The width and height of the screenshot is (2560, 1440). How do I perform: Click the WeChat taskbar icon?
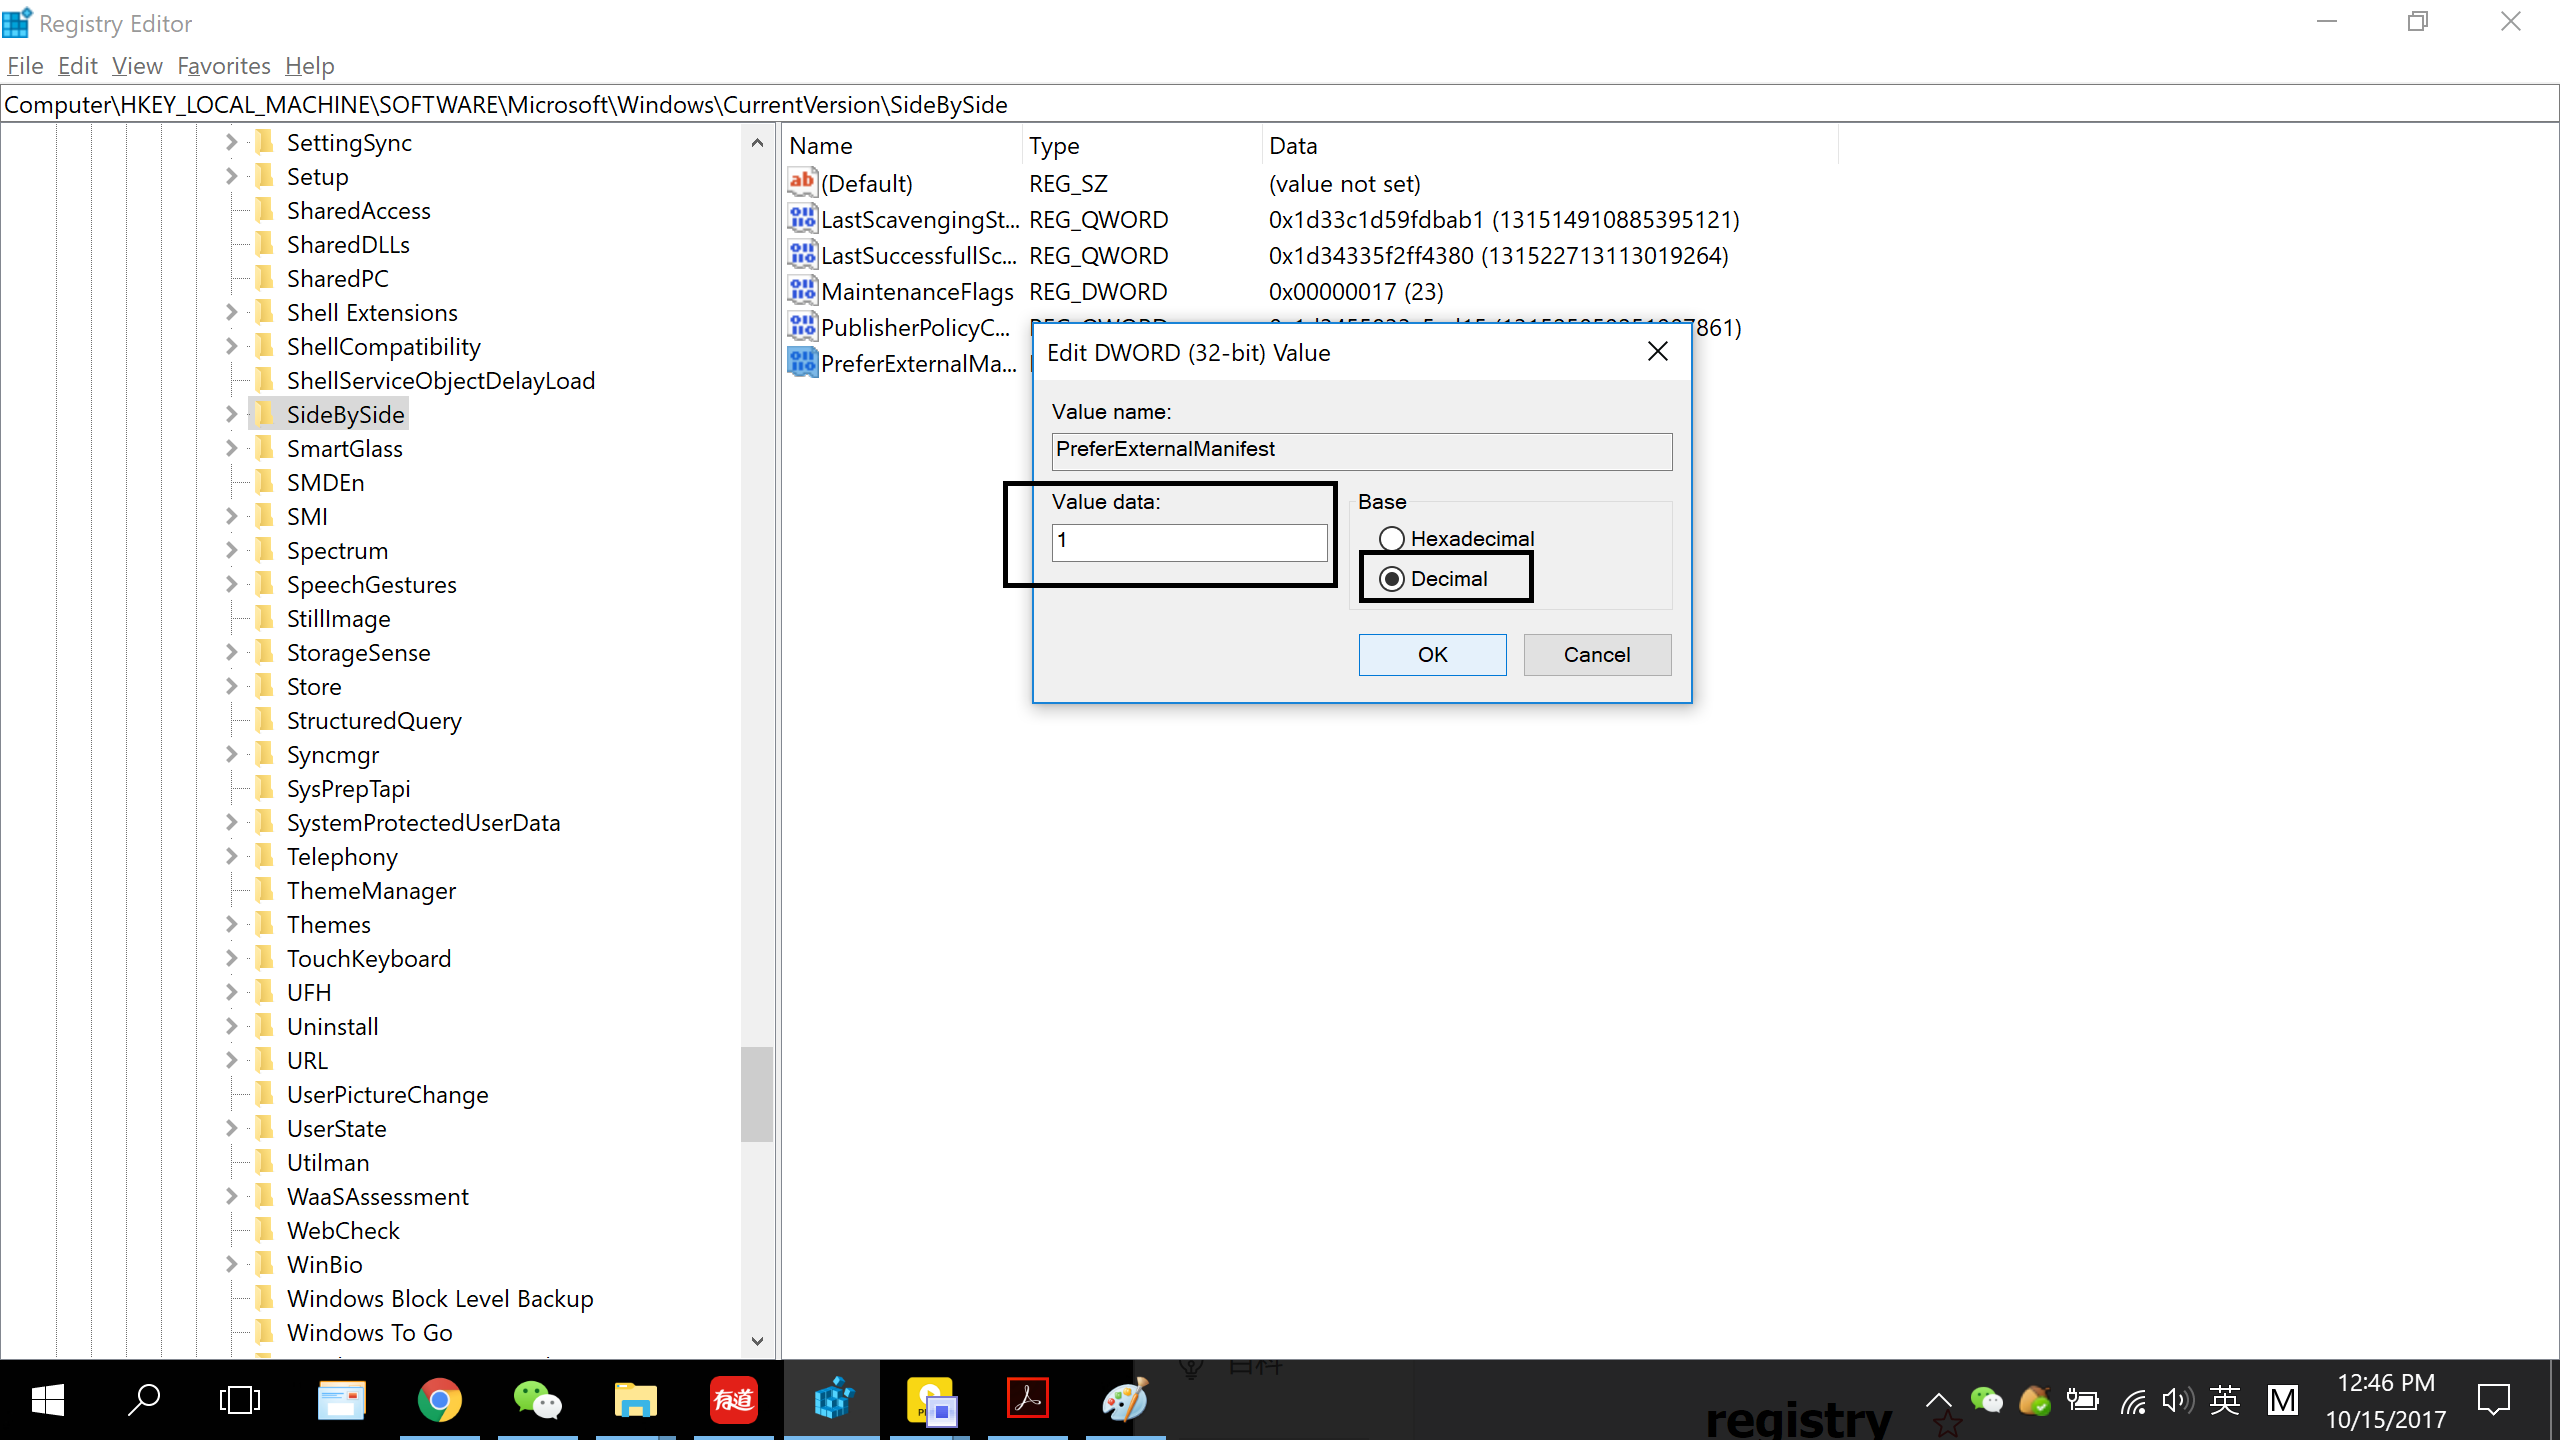(x=537, y=1400)
